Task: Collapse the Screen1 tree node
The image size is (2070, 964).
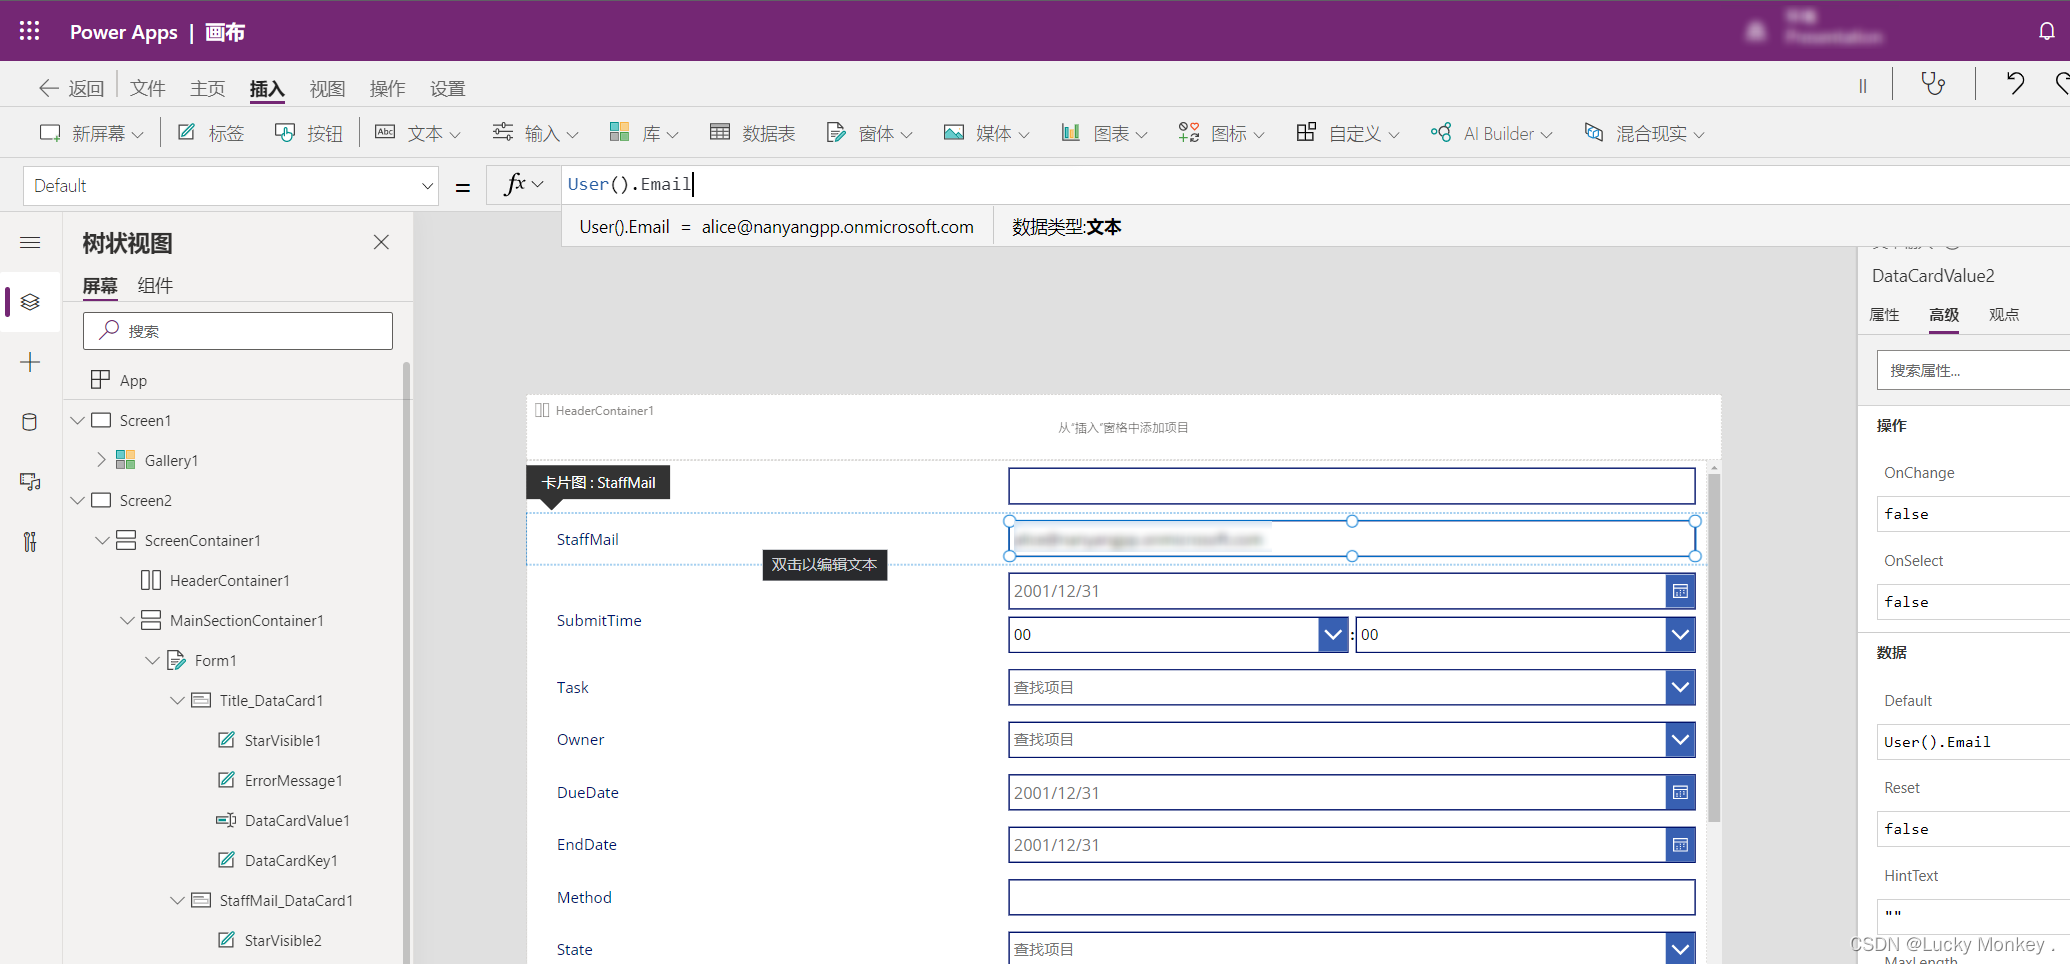Action: 77,421
